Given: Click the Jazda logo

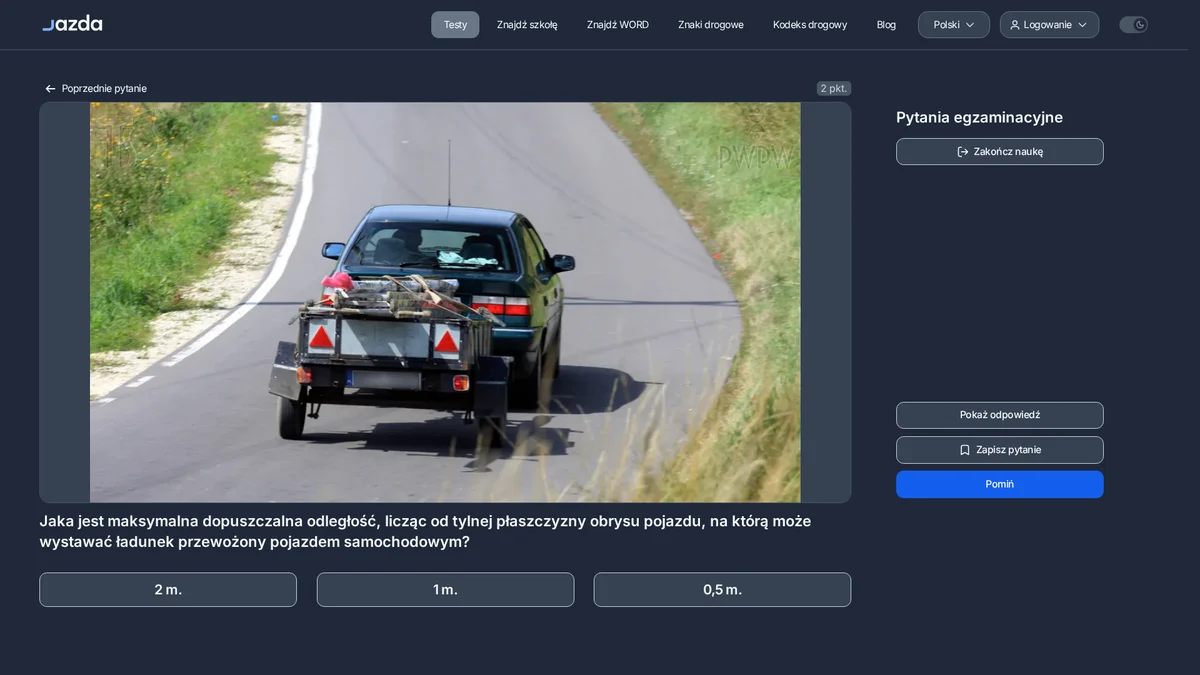Looking at the screenshot, I should (72, 24).
